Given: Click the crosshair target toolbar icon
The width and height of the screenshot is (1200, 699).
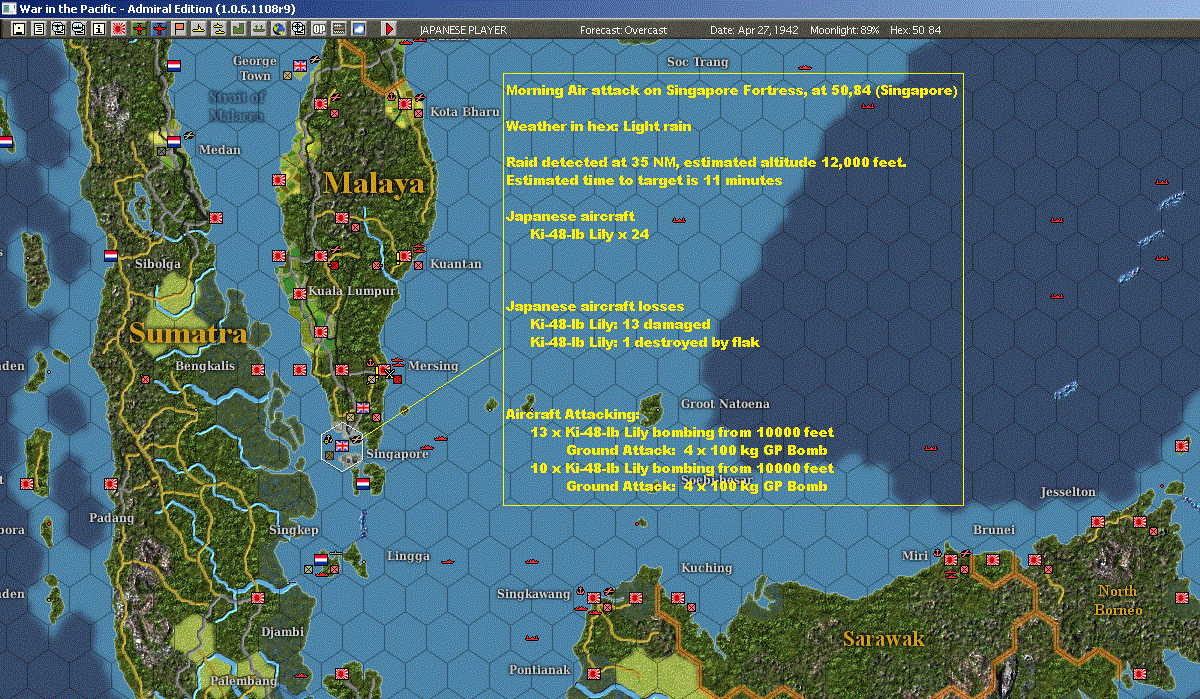Looking at the screenshot, I should click(x=298, y=29).
